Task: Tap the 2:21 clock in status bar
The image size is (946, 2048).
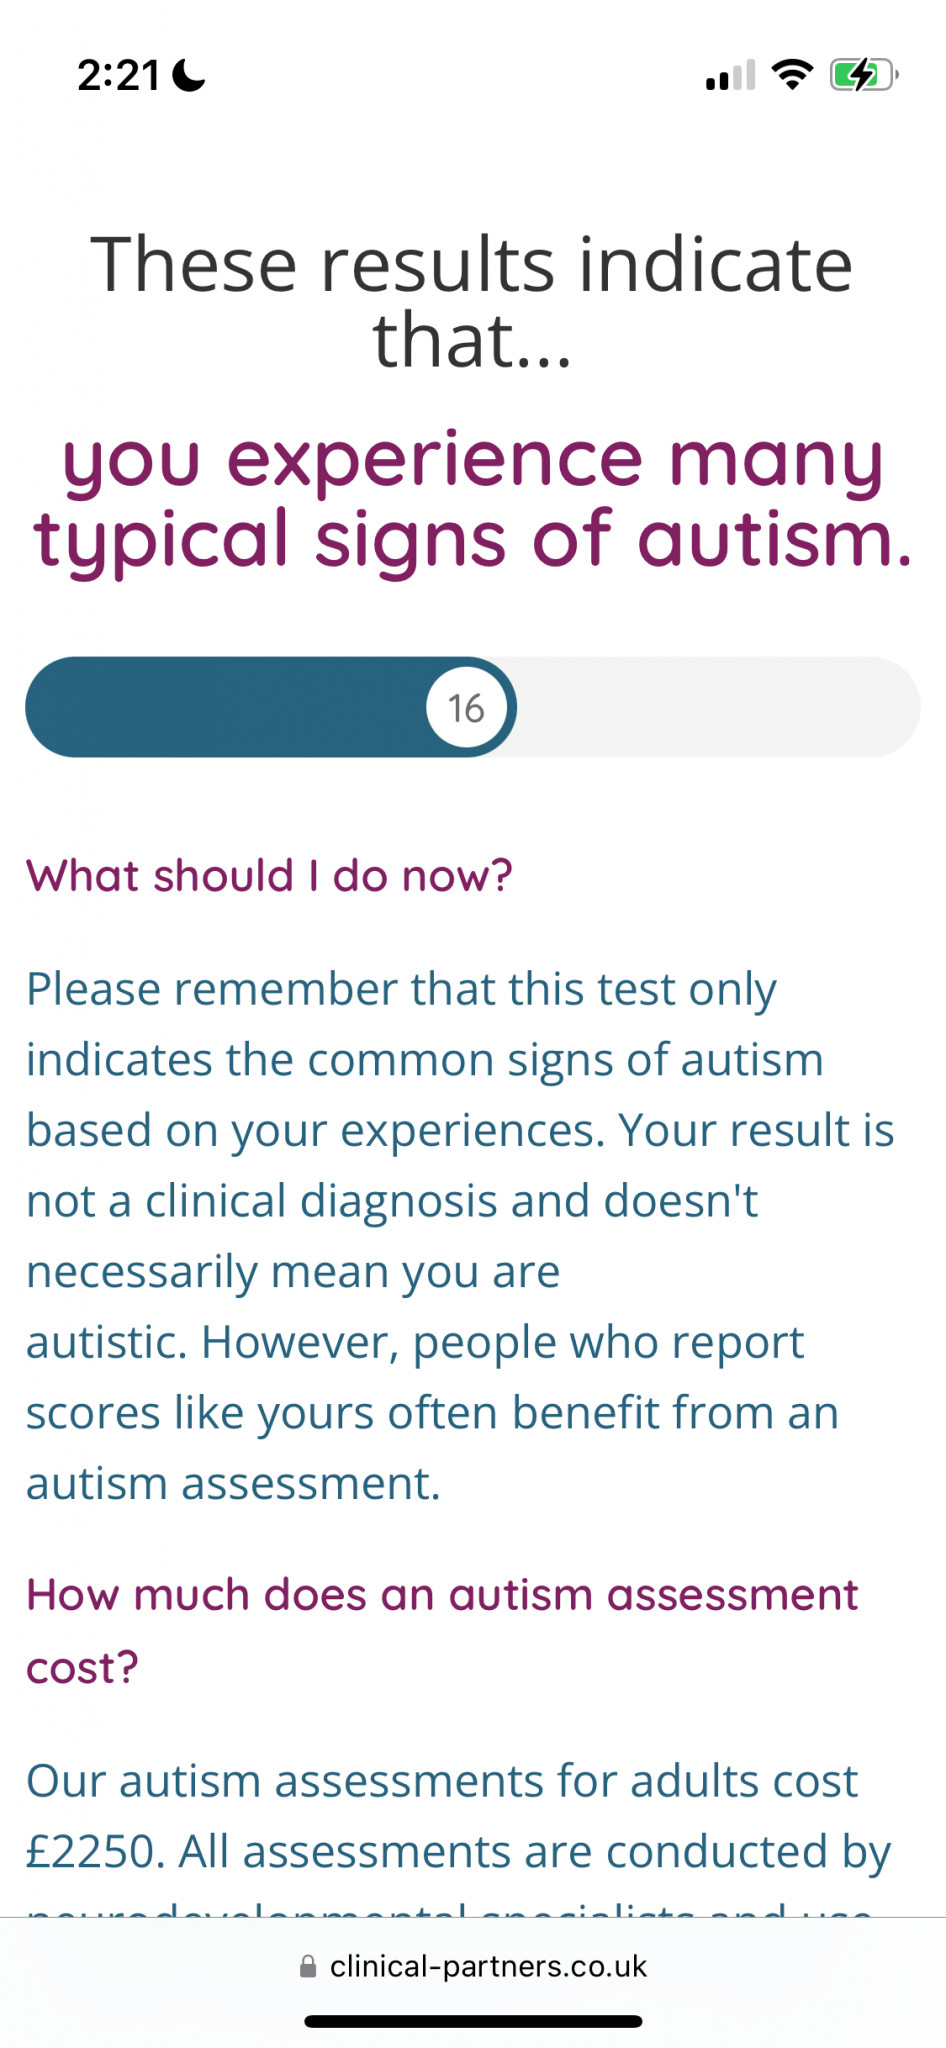Action: 118,76
